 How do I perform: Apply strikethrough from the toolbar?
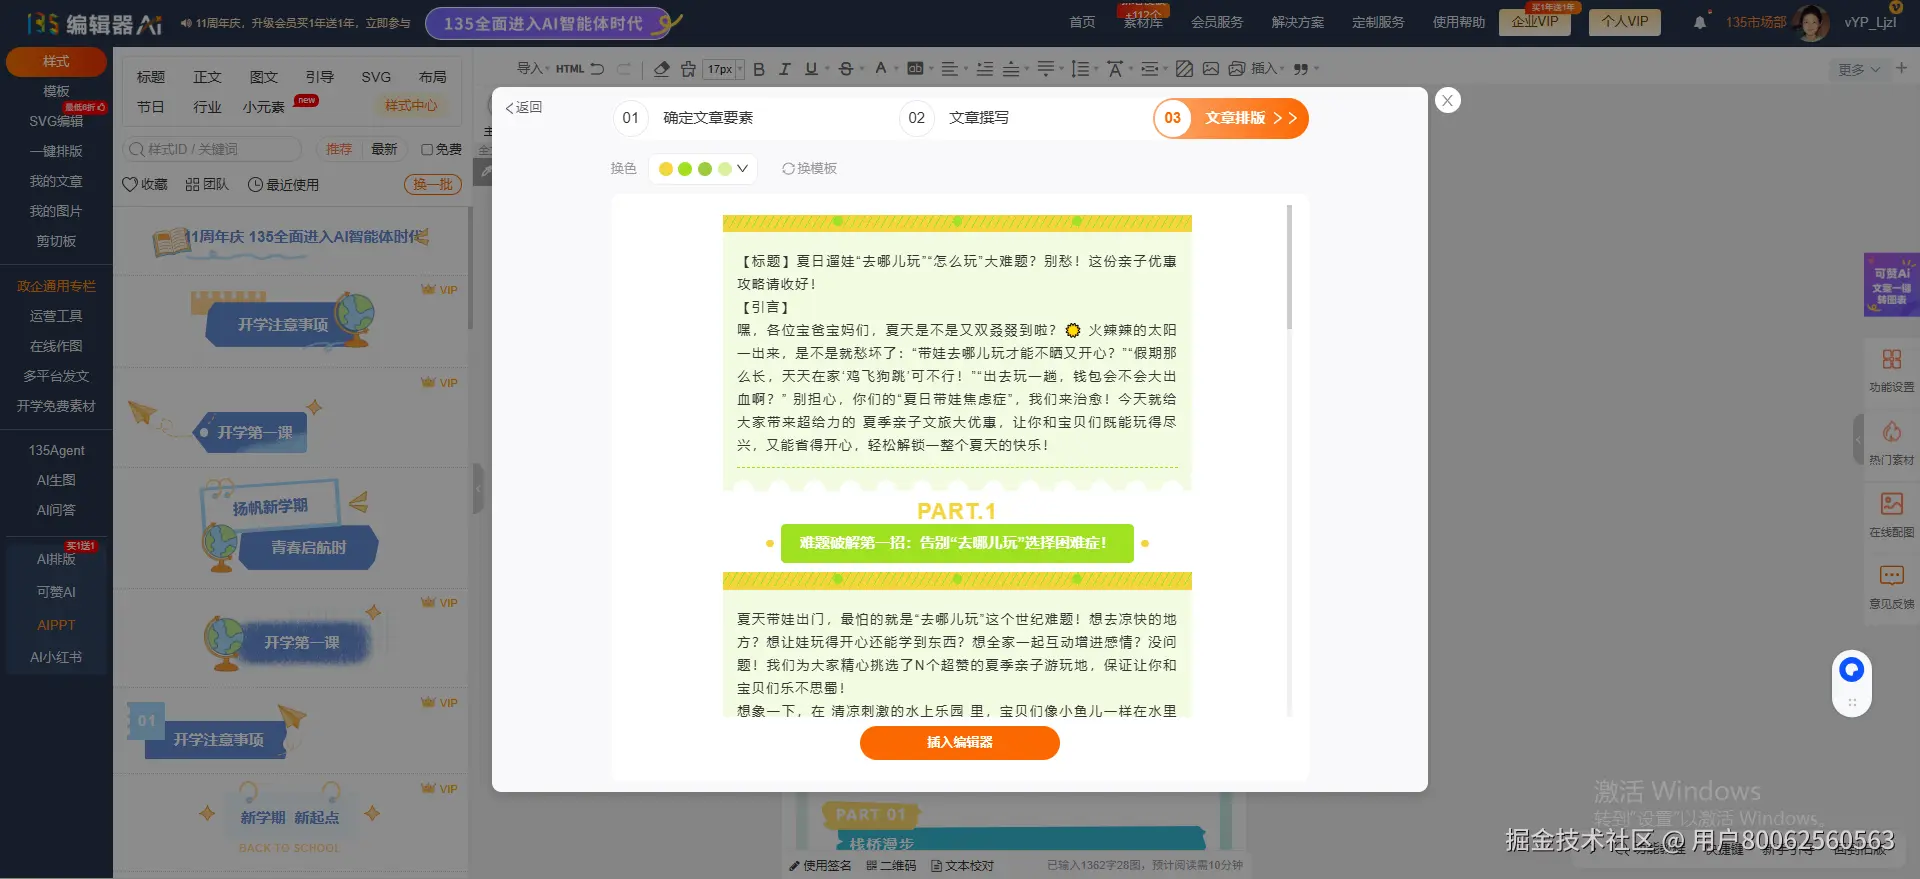click(x=846, y=69)
